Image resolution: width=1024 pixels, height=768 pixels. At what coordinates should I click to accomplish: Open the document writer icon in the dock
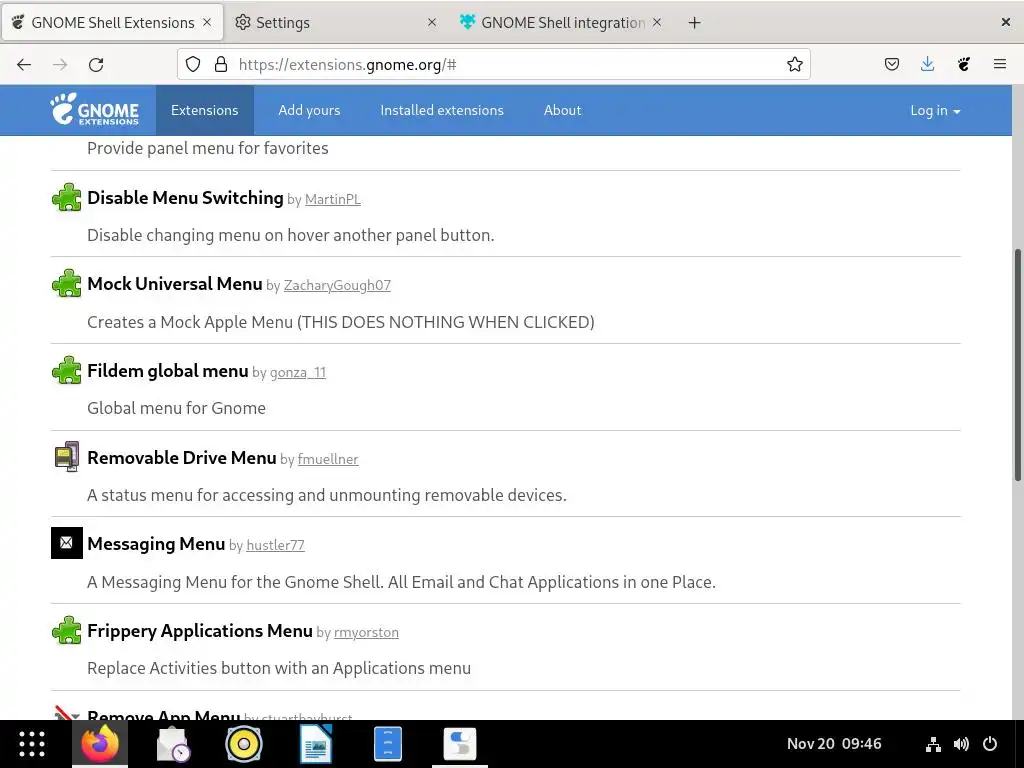pyautogui.click(x=315, y=744)
